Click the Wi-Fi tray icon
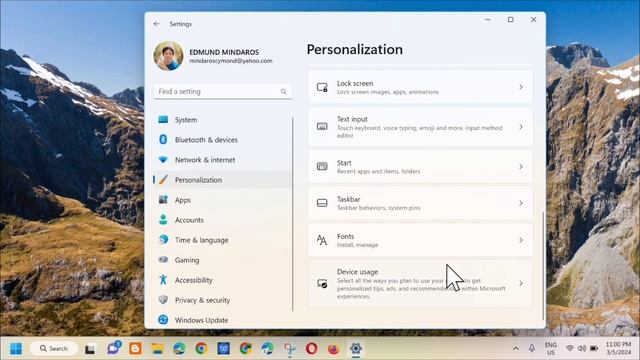Screen dimensions: 640x360 tap(570, 349)
